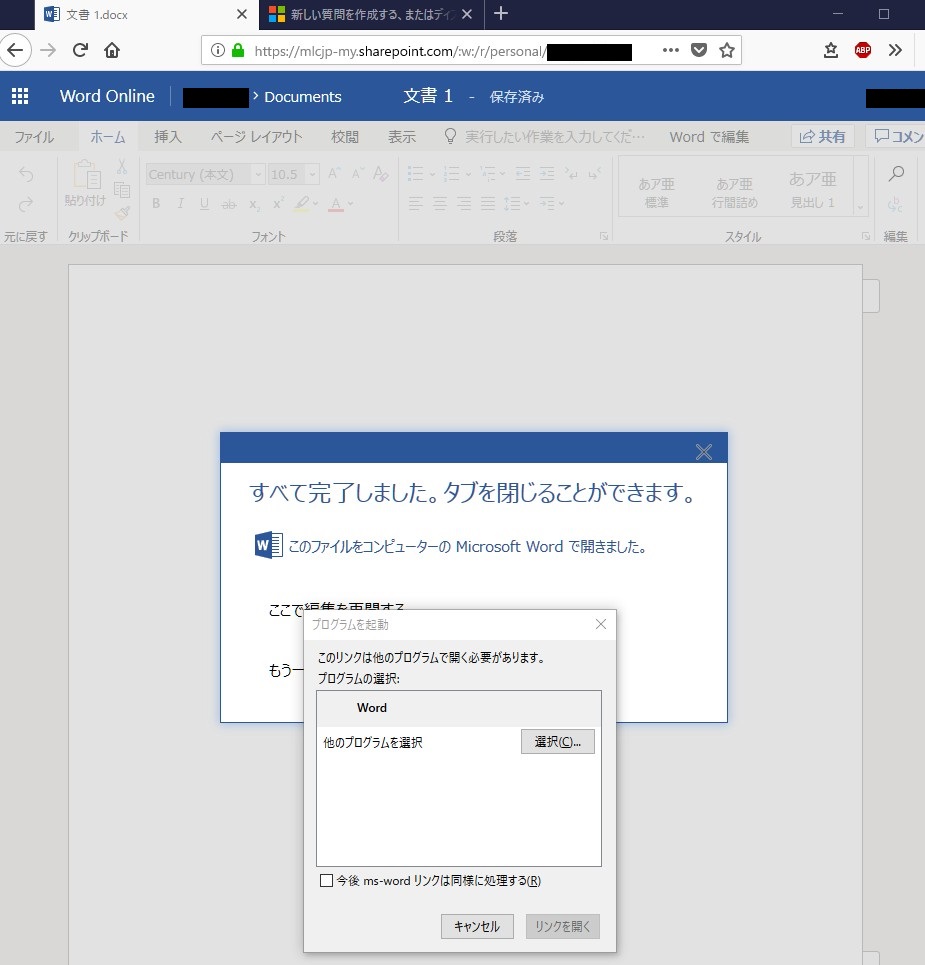
Task: Switch to the 校閲 ribbon tab
Action: coord(345,137)
